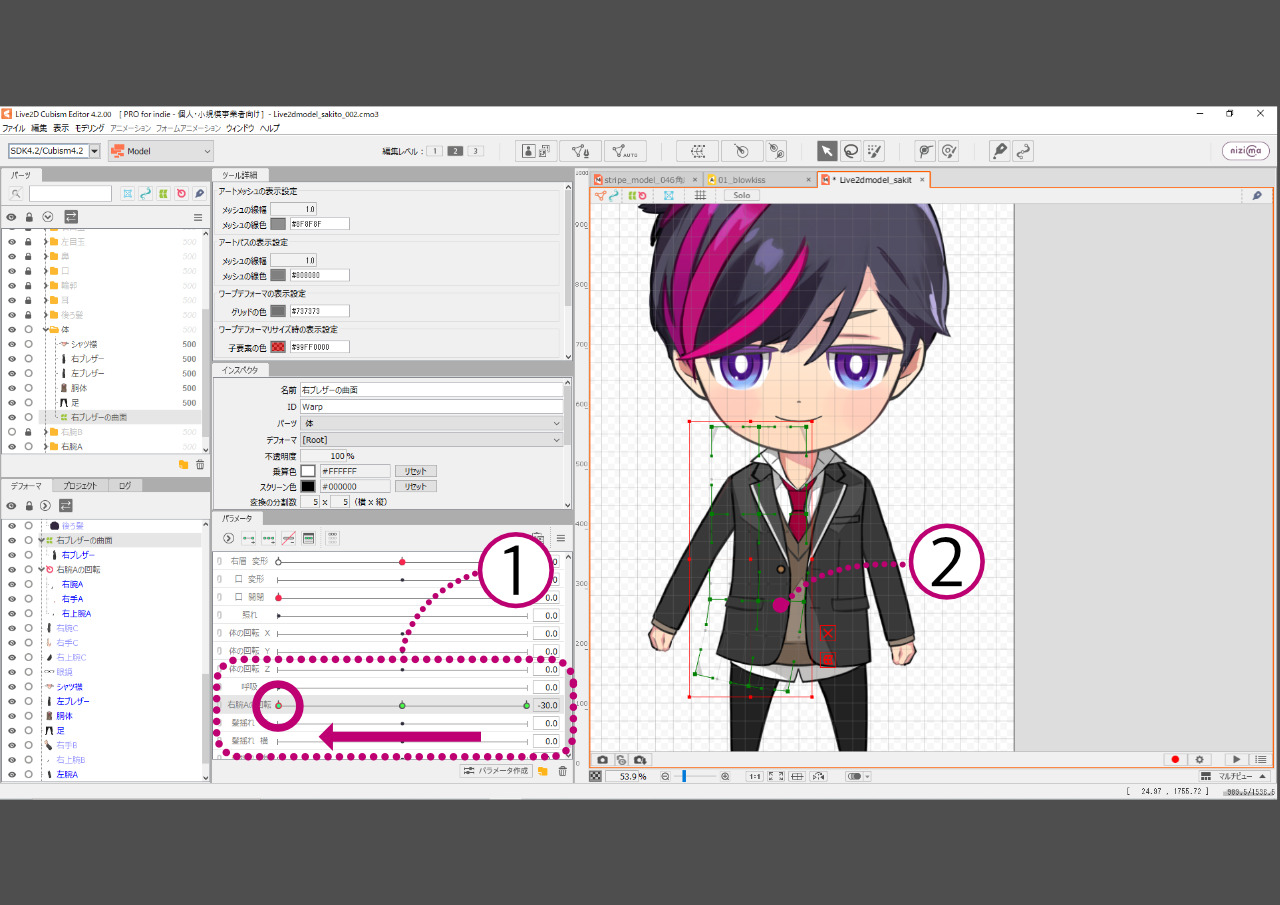Click 子要素の色 red color swatch
1280x905 pixels.
(278, 347)
